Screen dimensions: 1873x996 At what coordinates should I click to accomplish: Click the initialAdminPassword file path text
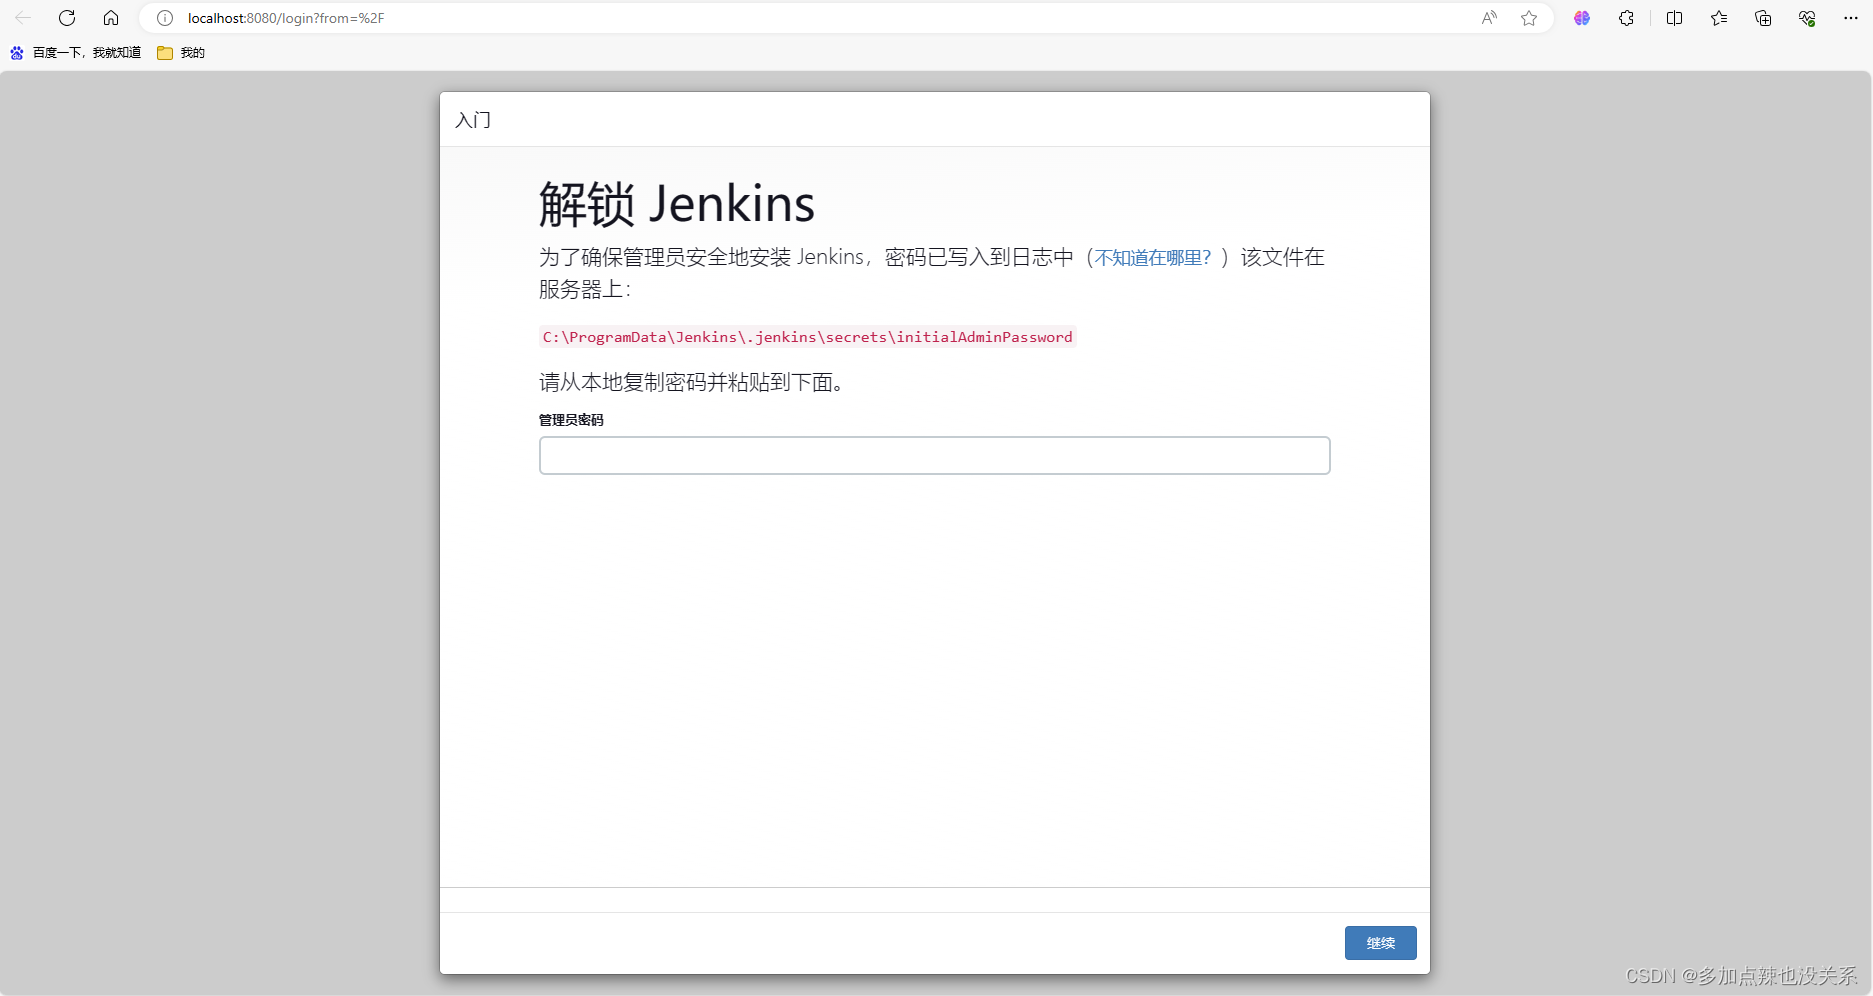coord(807,337)
